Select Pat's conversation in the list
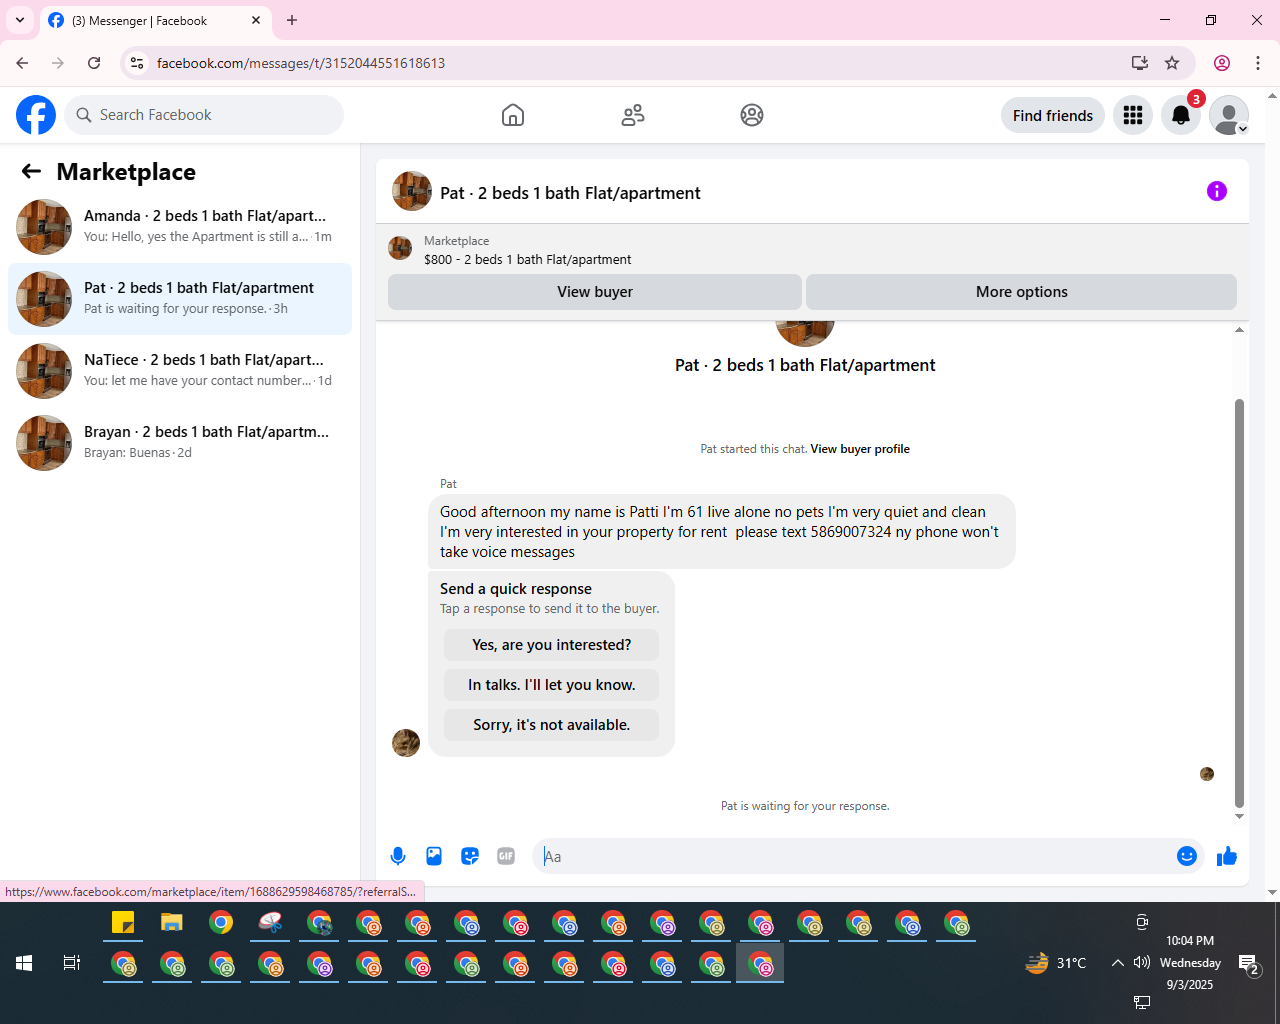This screenshot has width=1280, height=1024. pos(180,299)
